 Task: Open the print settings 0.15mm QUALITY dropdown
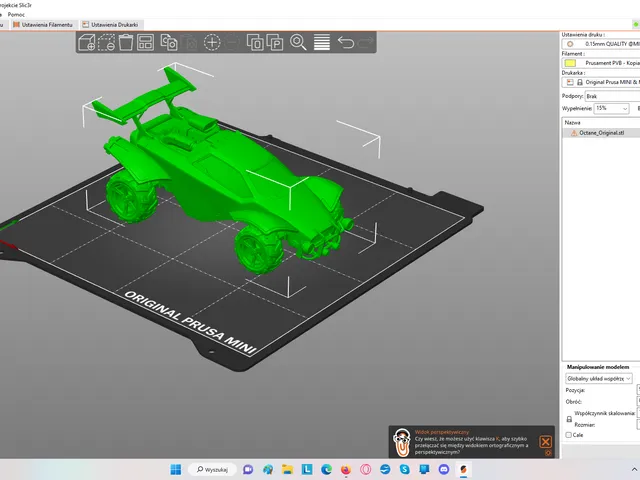click(601, 44)
